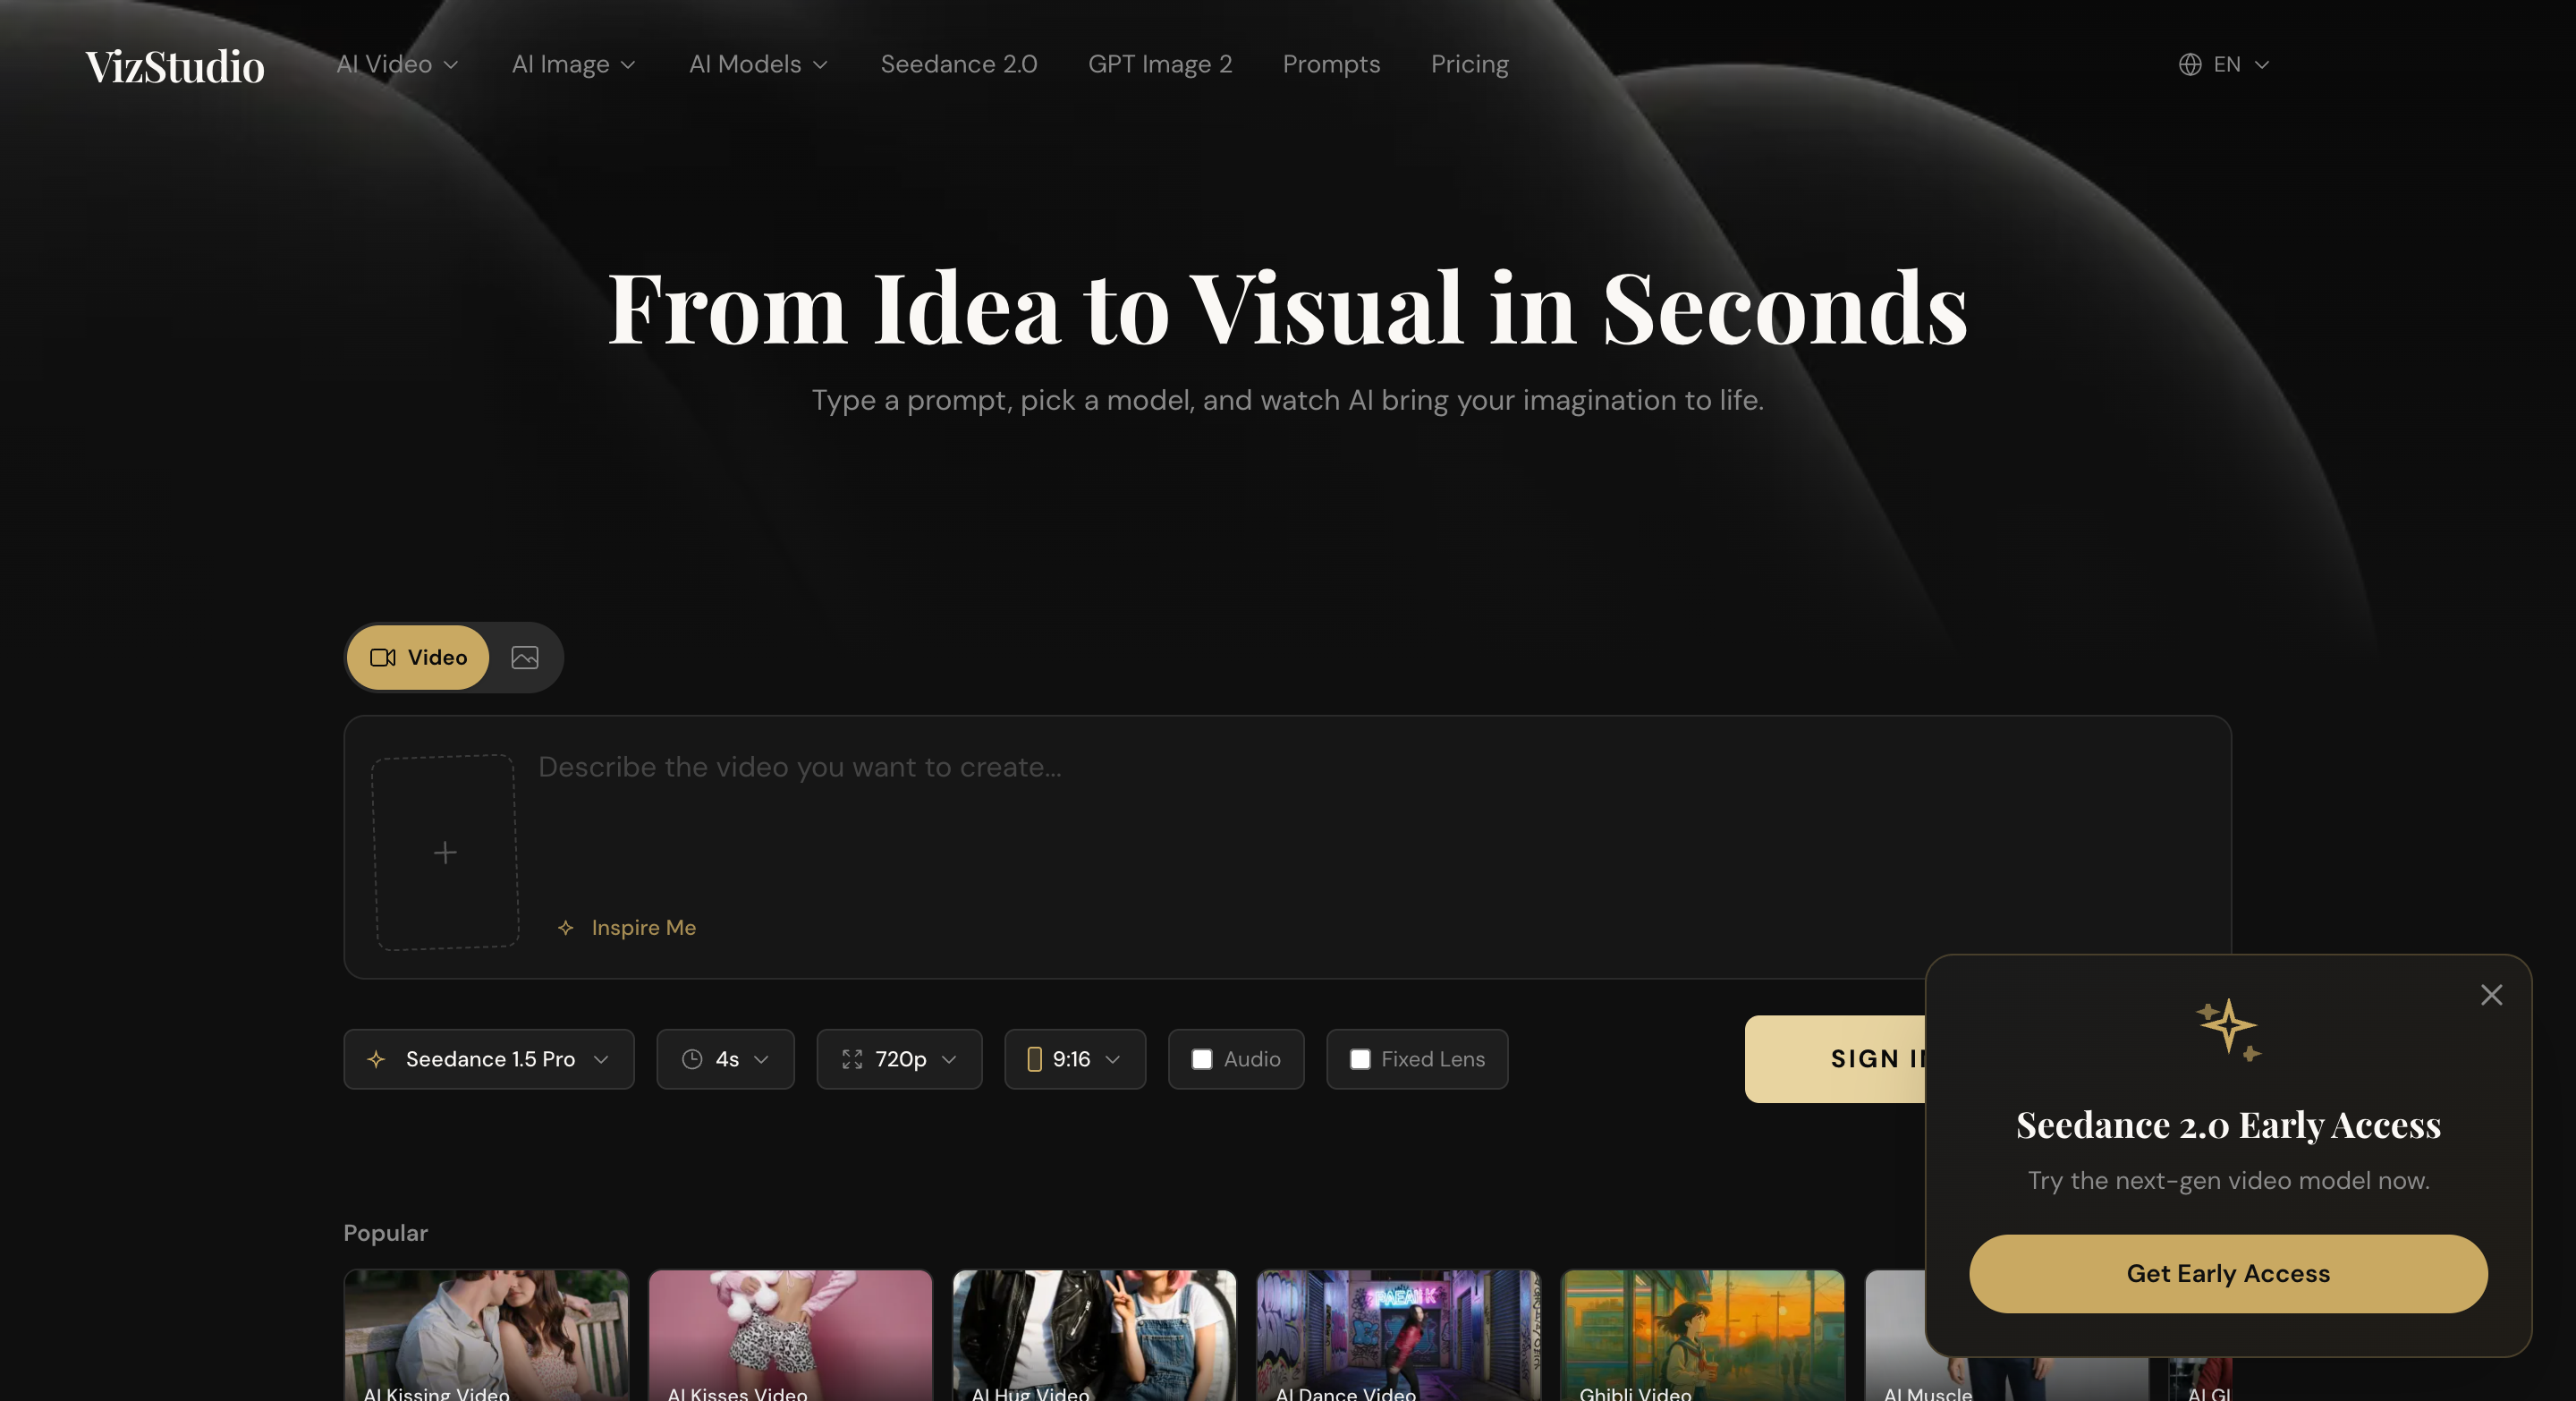Click the phone icon next to 9:16
The width and height of the screenshot is (2576, 1401).
tap(1035, 1059)
